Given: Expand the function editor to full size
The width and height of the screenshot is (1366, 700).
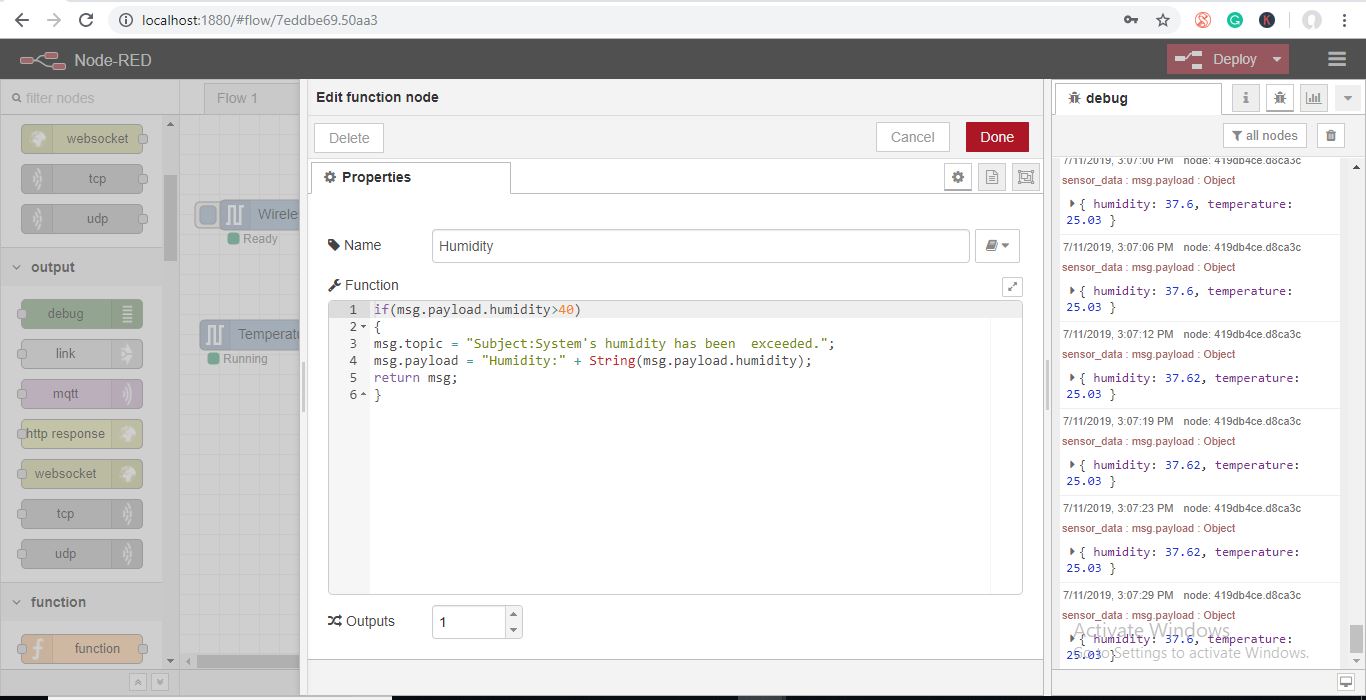Looking at the screenshot, I should (x=1012, y=287).
